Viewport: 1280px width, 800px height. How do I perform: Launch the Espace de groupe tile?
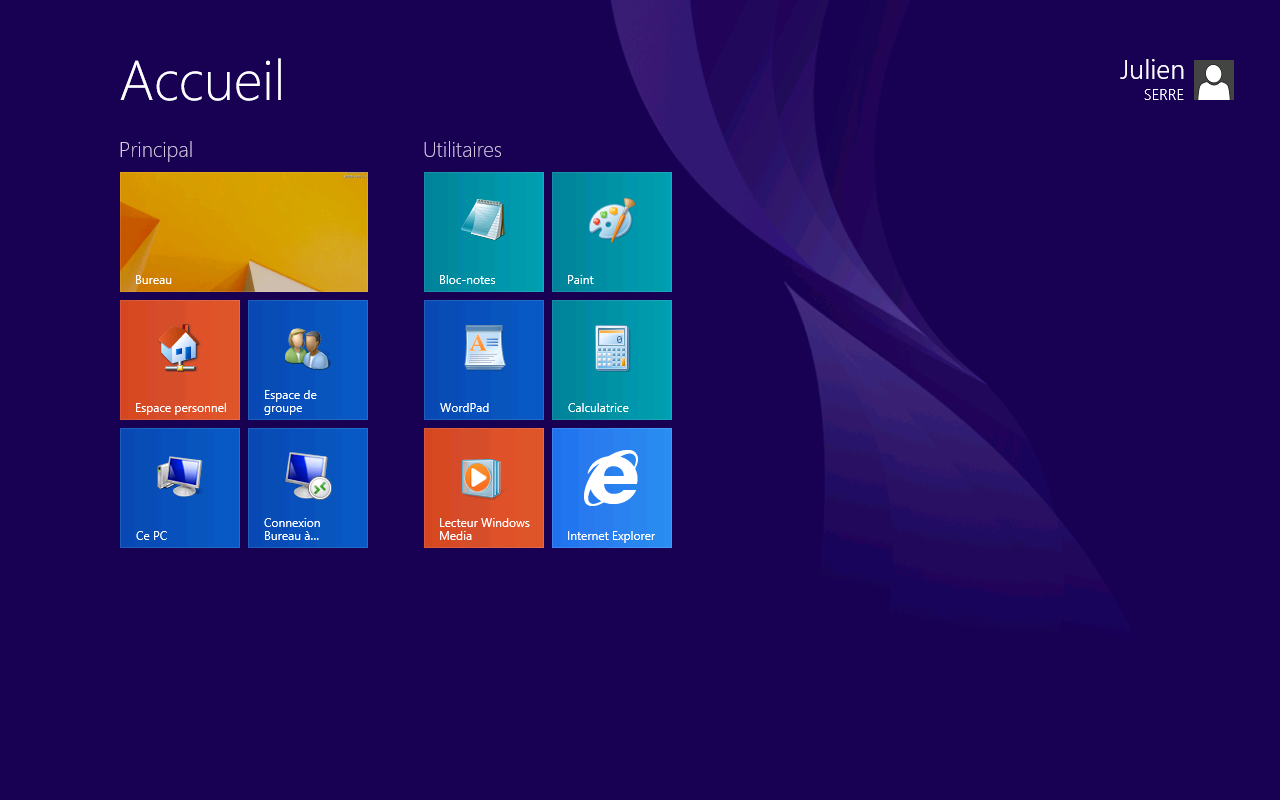(x=308, y=360)
